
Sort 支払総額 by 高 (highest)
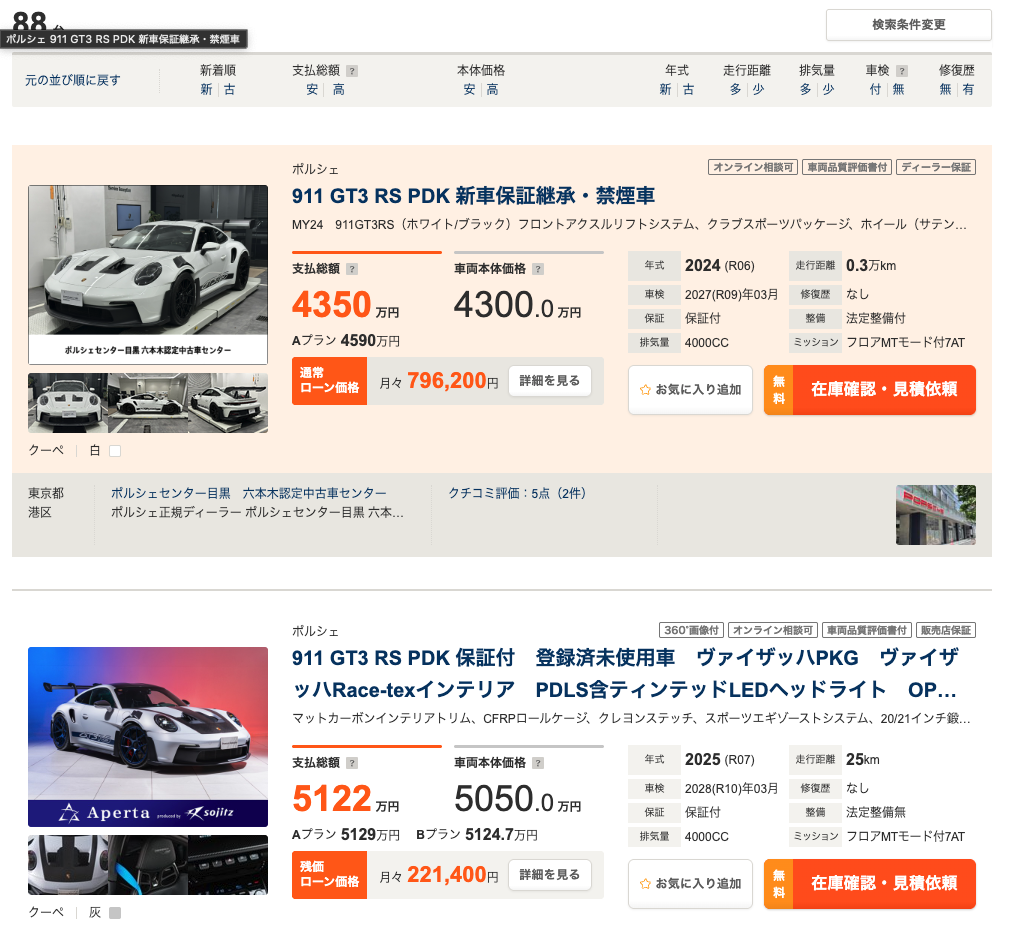(x=338, y=89)
